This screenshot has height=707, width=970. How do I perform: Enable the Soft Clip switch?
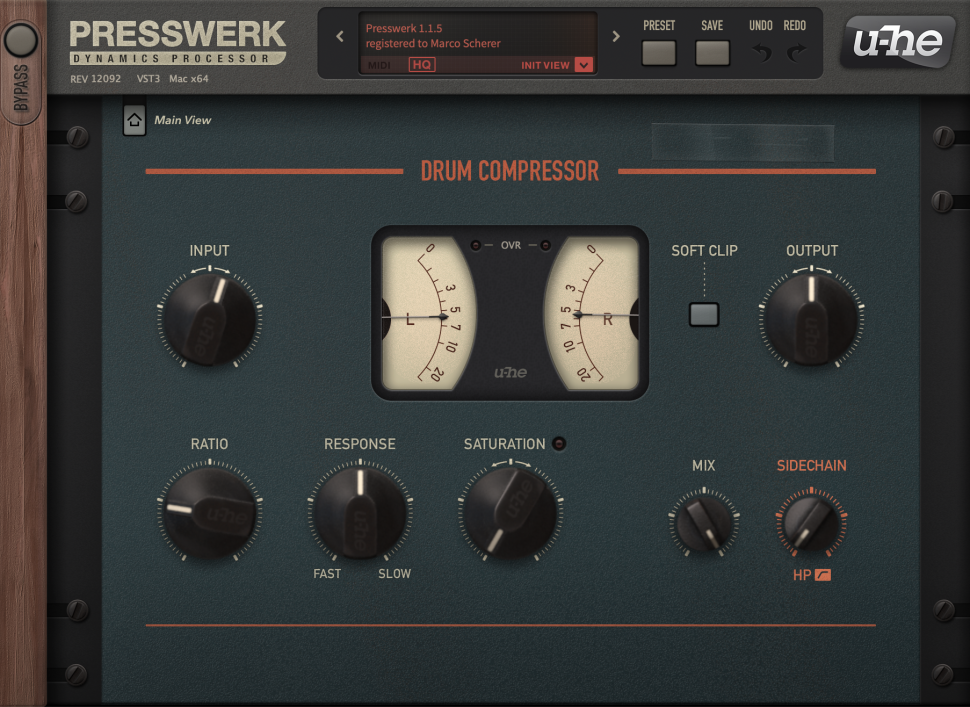tap(704, 314)
